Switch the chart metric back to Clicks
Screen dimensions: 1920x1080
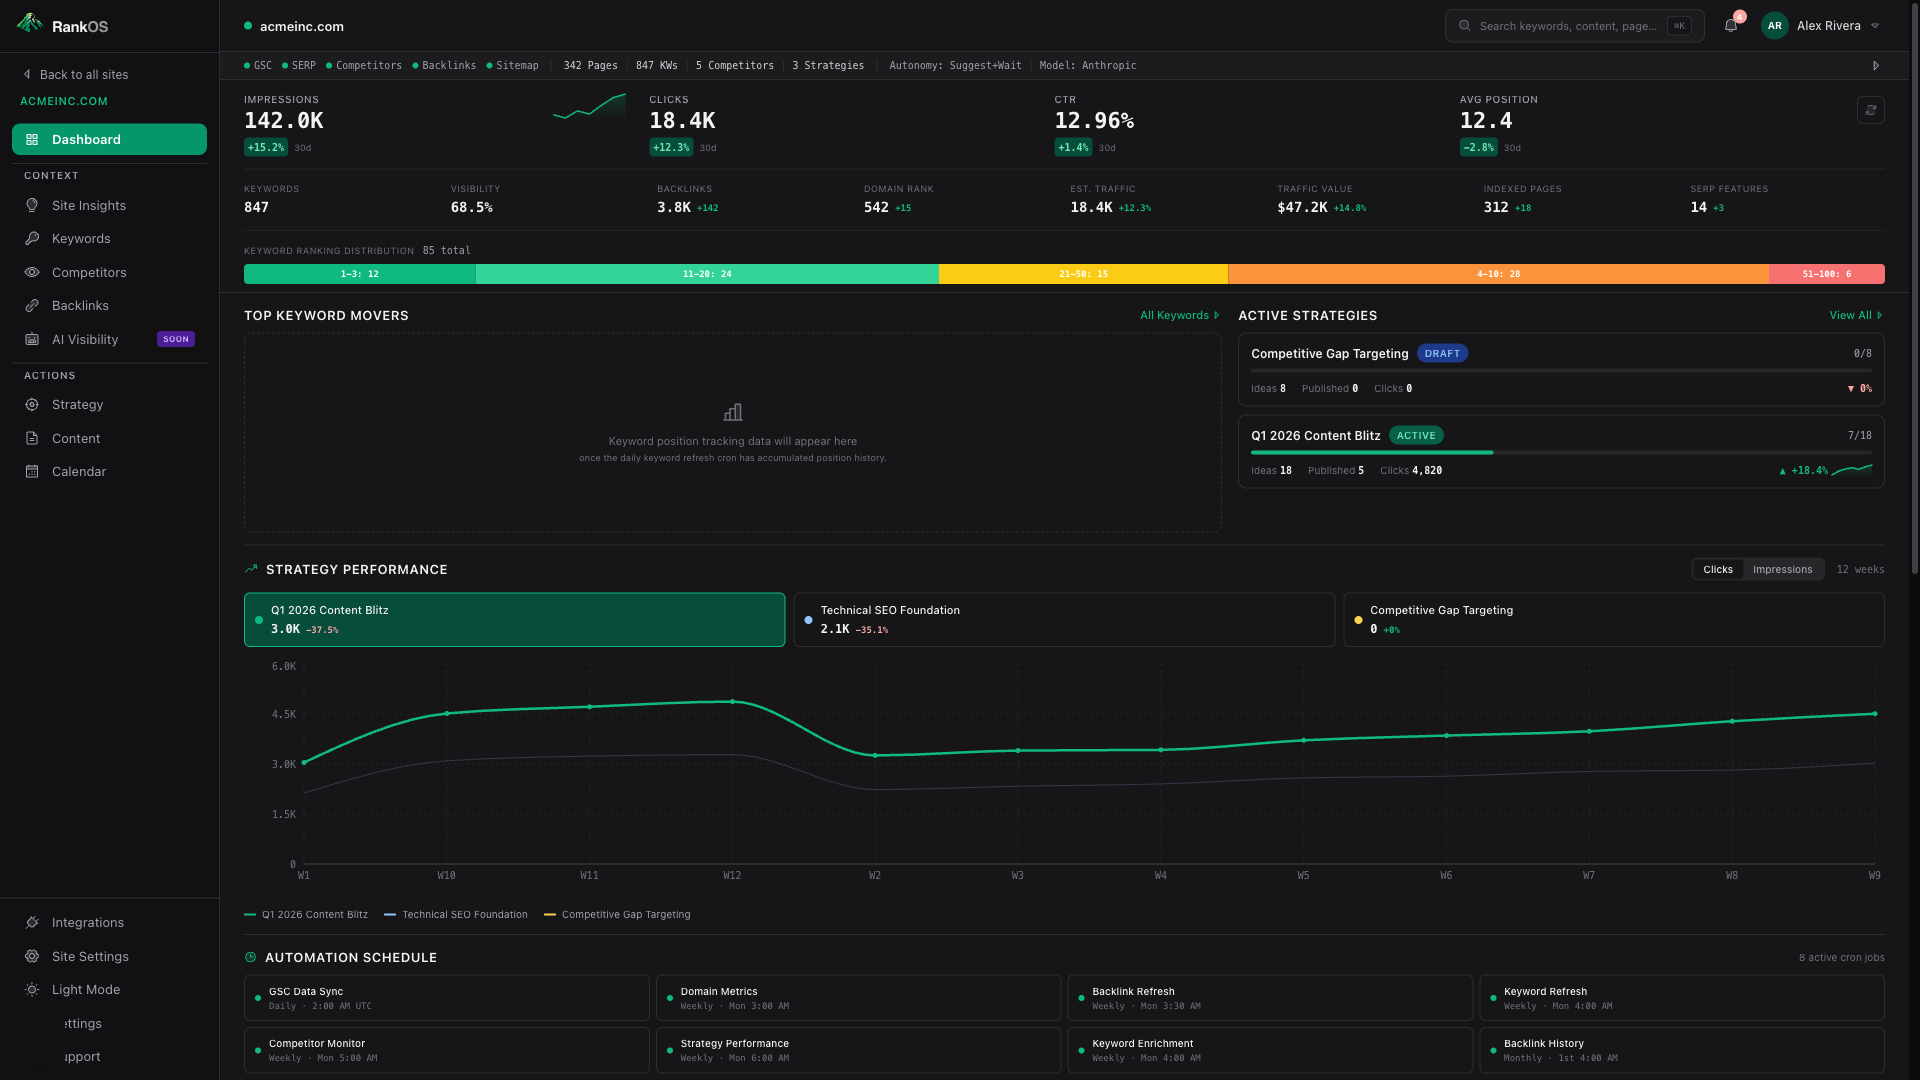click(x=1717, y=569)
